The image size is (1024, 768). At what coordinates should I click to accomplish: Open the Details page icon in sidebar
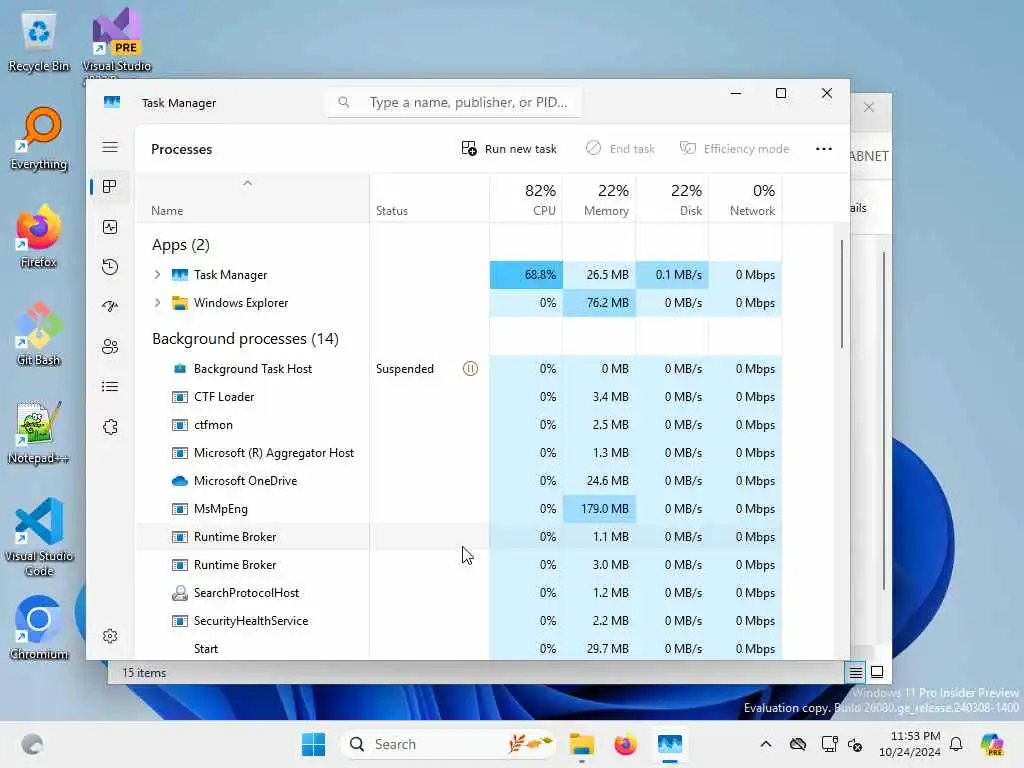click(x=110, y=387)
